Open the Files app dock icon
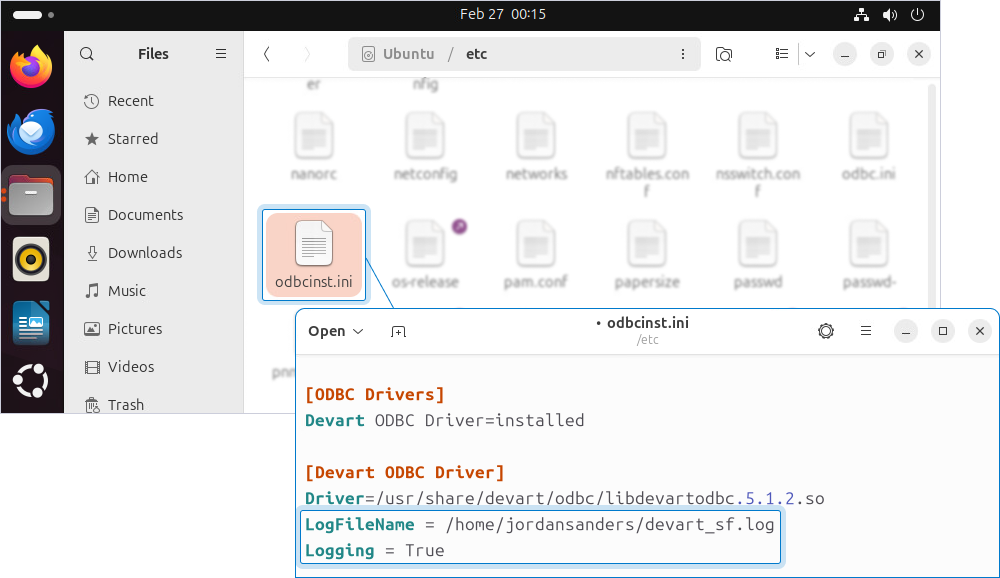 pyautogui.click(x=31, y=195)
